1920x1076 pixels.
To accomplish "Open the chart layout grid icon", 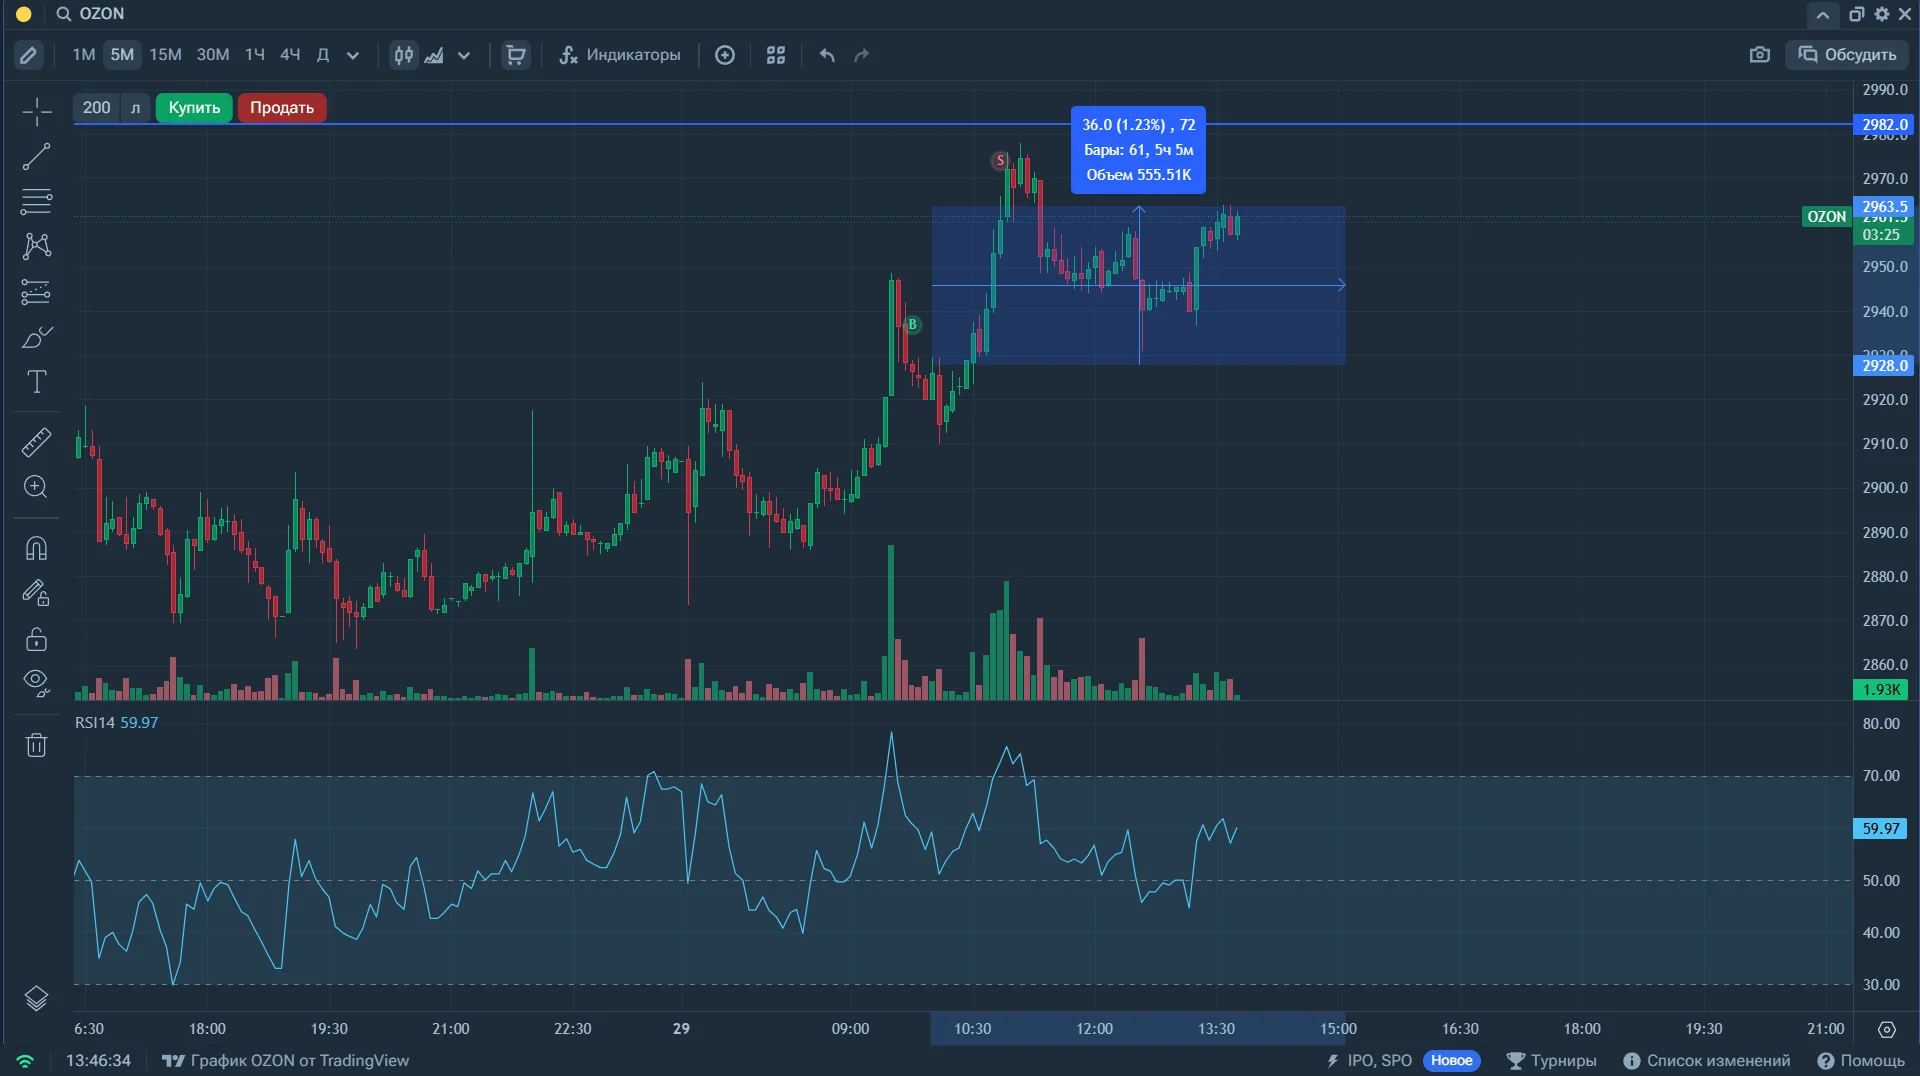I will [x=776, y=55].
